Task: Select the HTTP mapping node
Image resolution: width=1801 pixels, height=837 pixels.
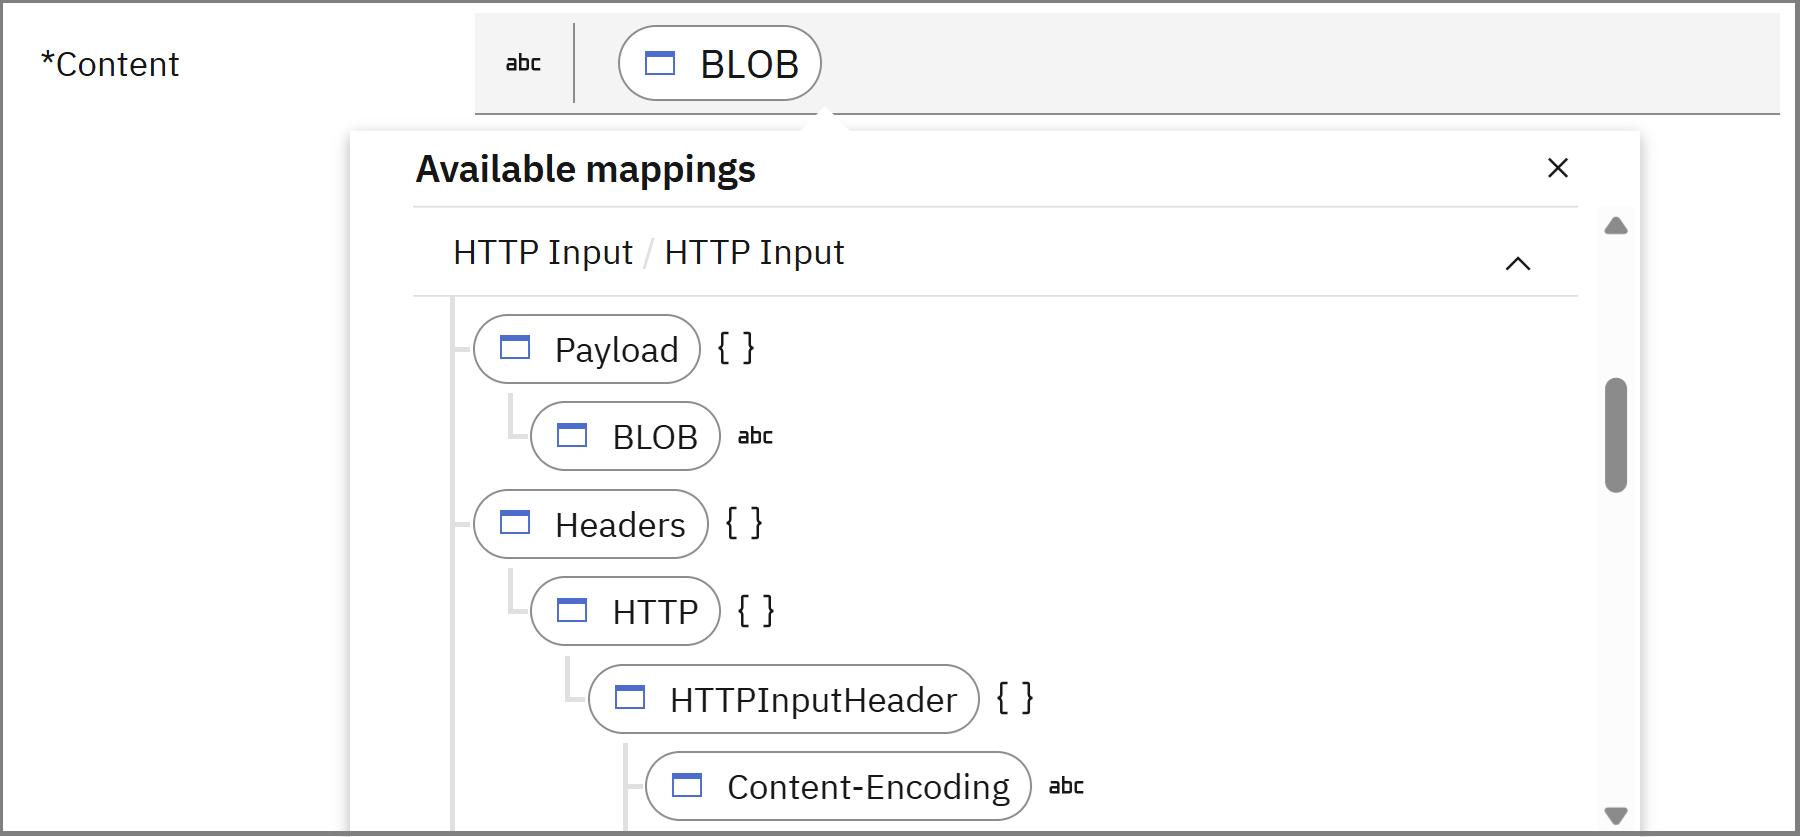Action: (625, 612)
